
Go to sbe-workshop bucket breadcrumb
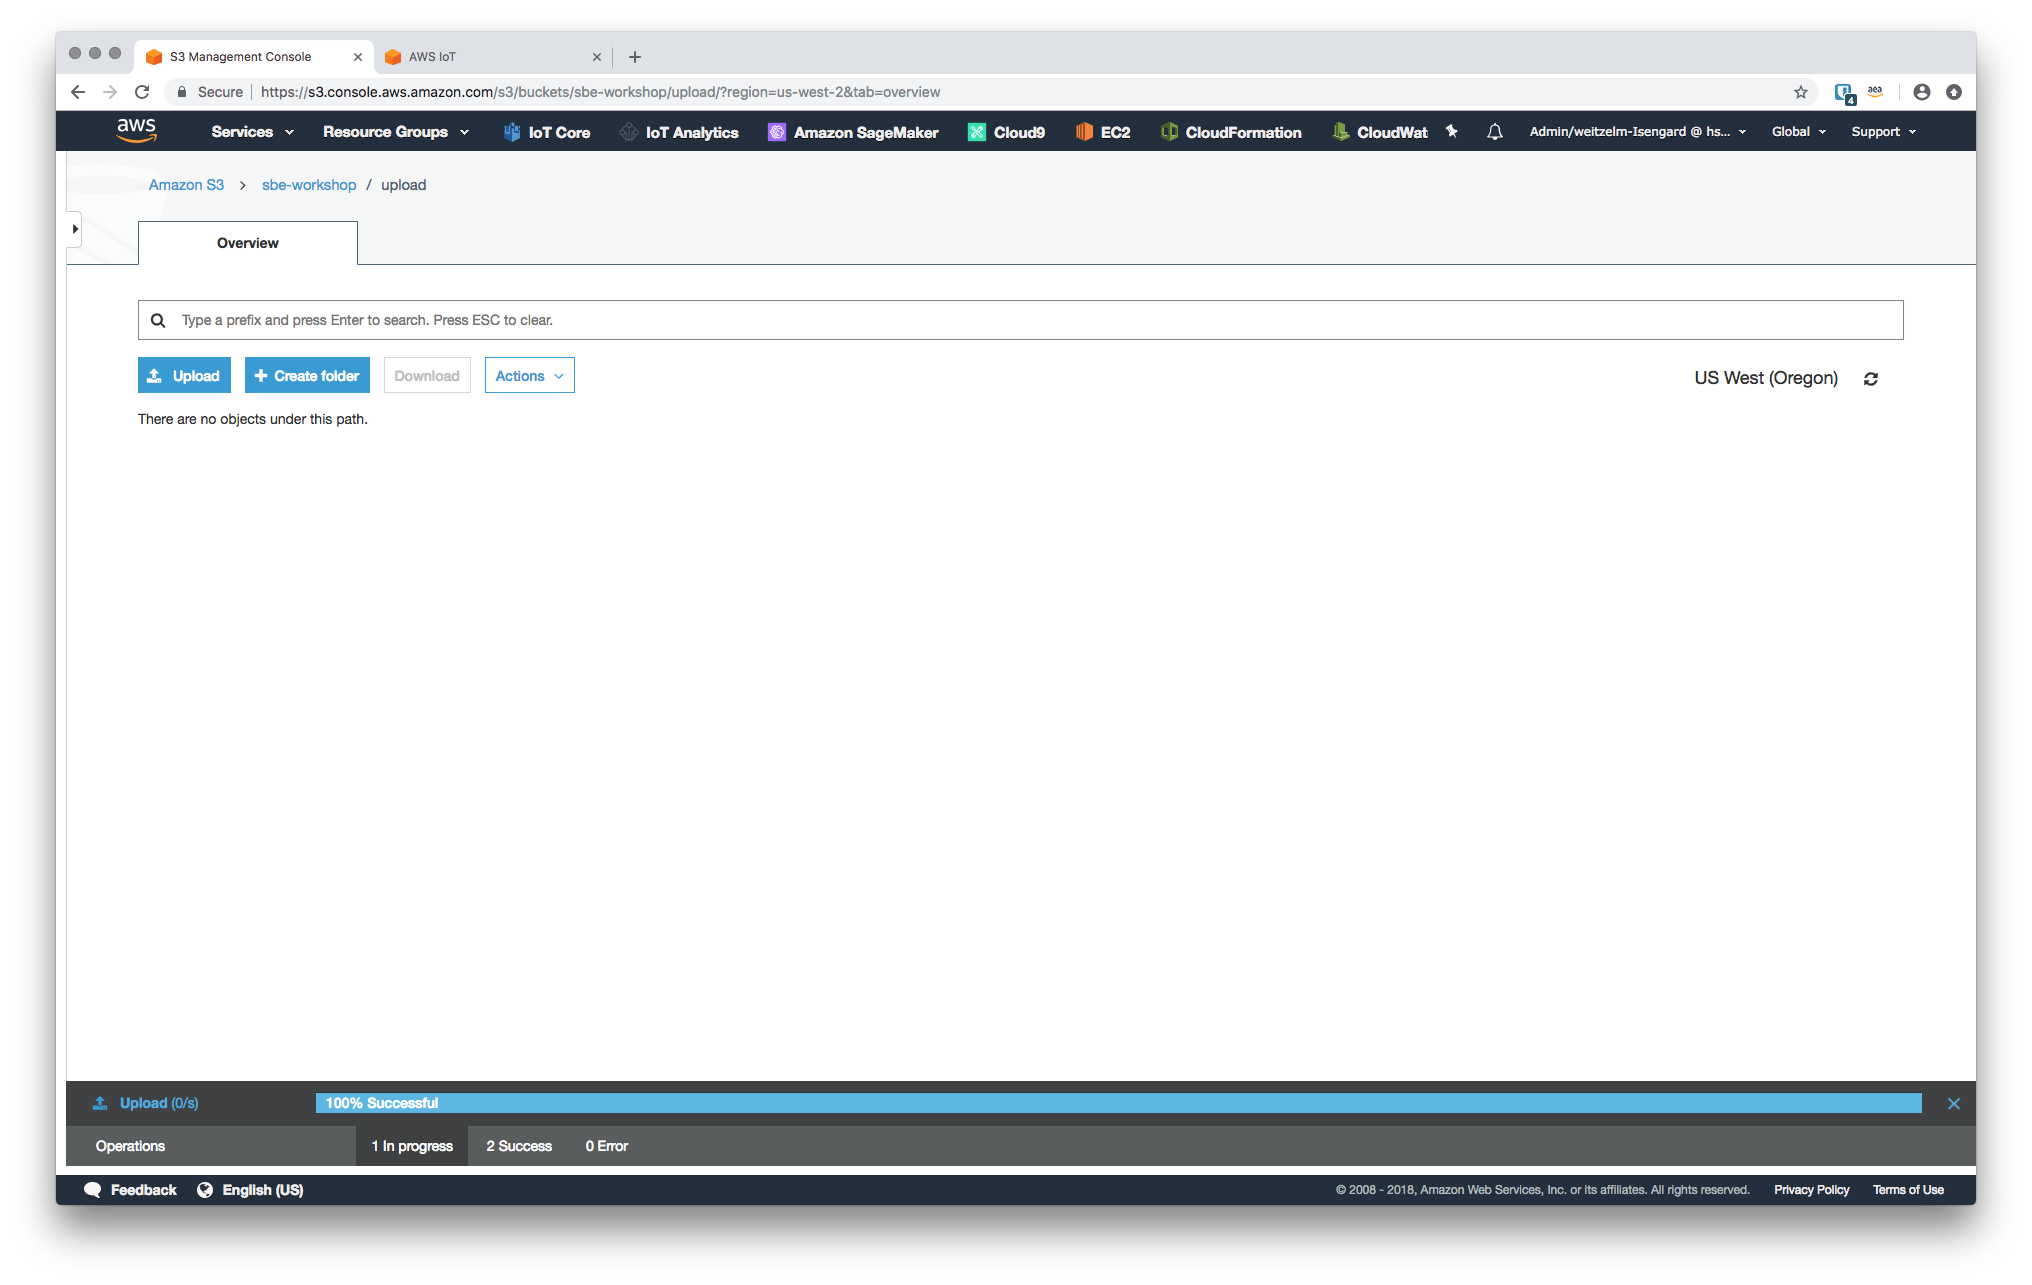(309, 185)
